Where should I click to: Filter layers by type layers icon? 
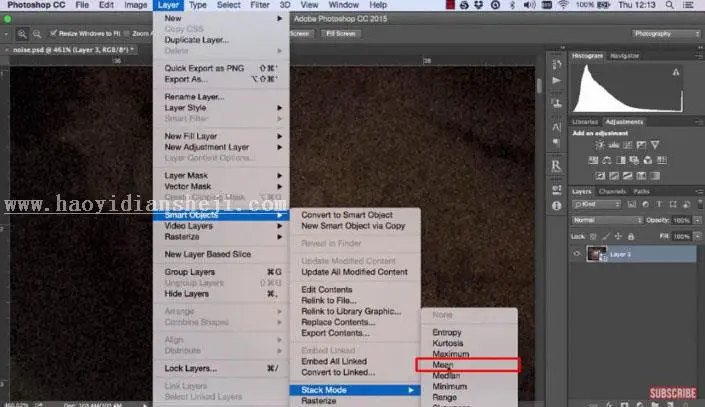659,204
